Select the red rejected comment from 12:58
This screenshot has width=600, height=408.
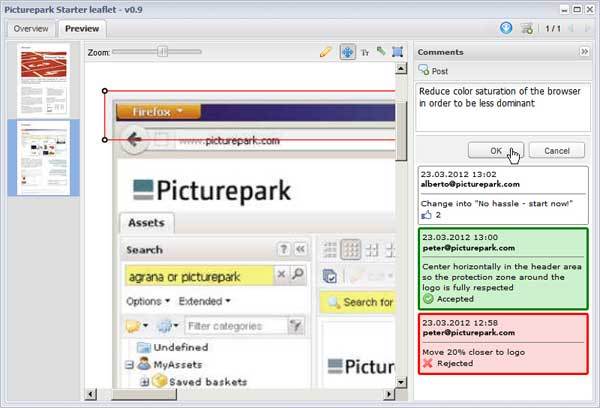click(503, 344)
